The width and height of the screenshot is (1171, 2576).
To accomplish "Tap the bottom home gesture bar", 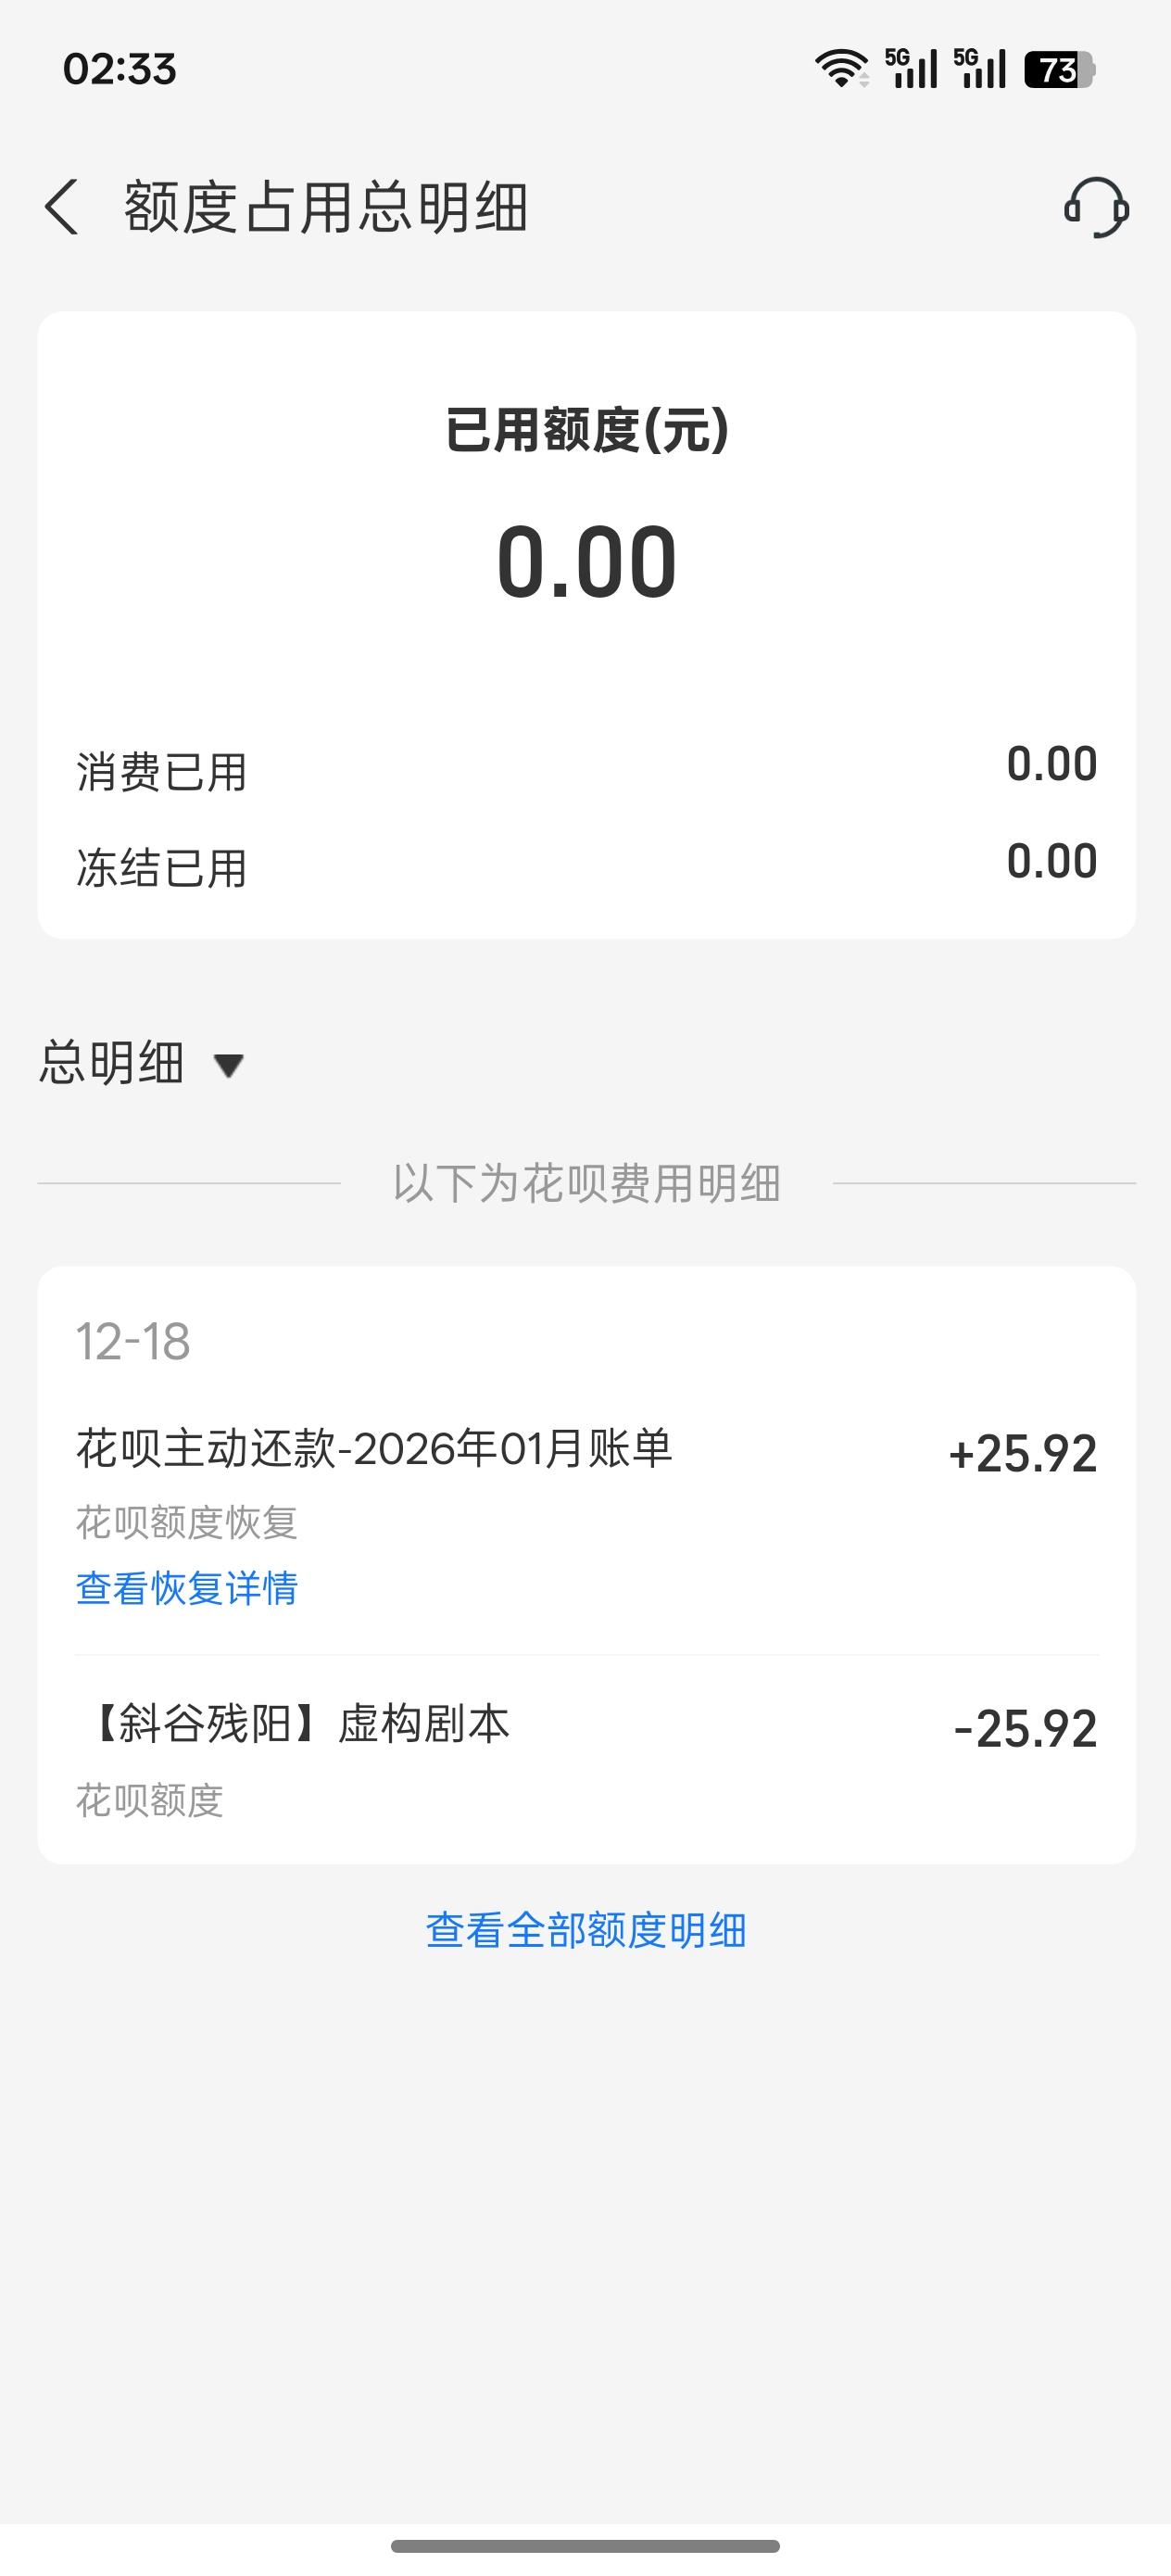I will pyautogui.click(x=585, y=2546).
